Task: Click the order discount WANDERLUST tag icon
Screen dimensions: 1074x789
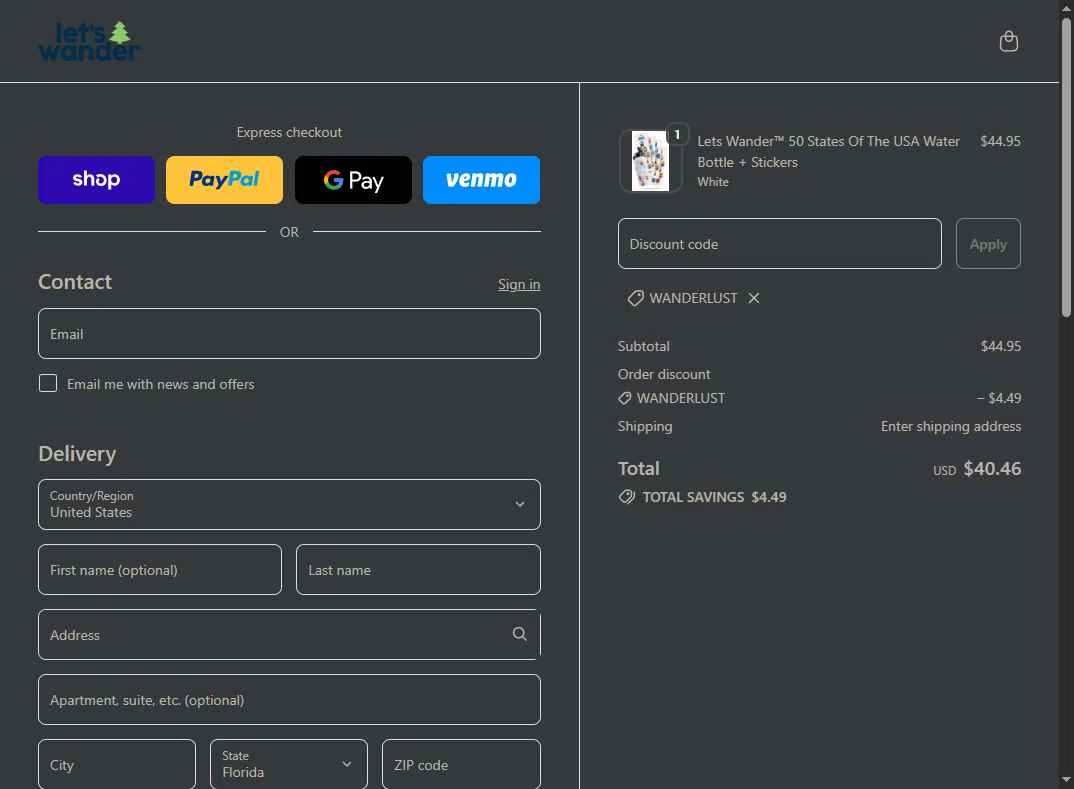Action: (x=625, y=398)
